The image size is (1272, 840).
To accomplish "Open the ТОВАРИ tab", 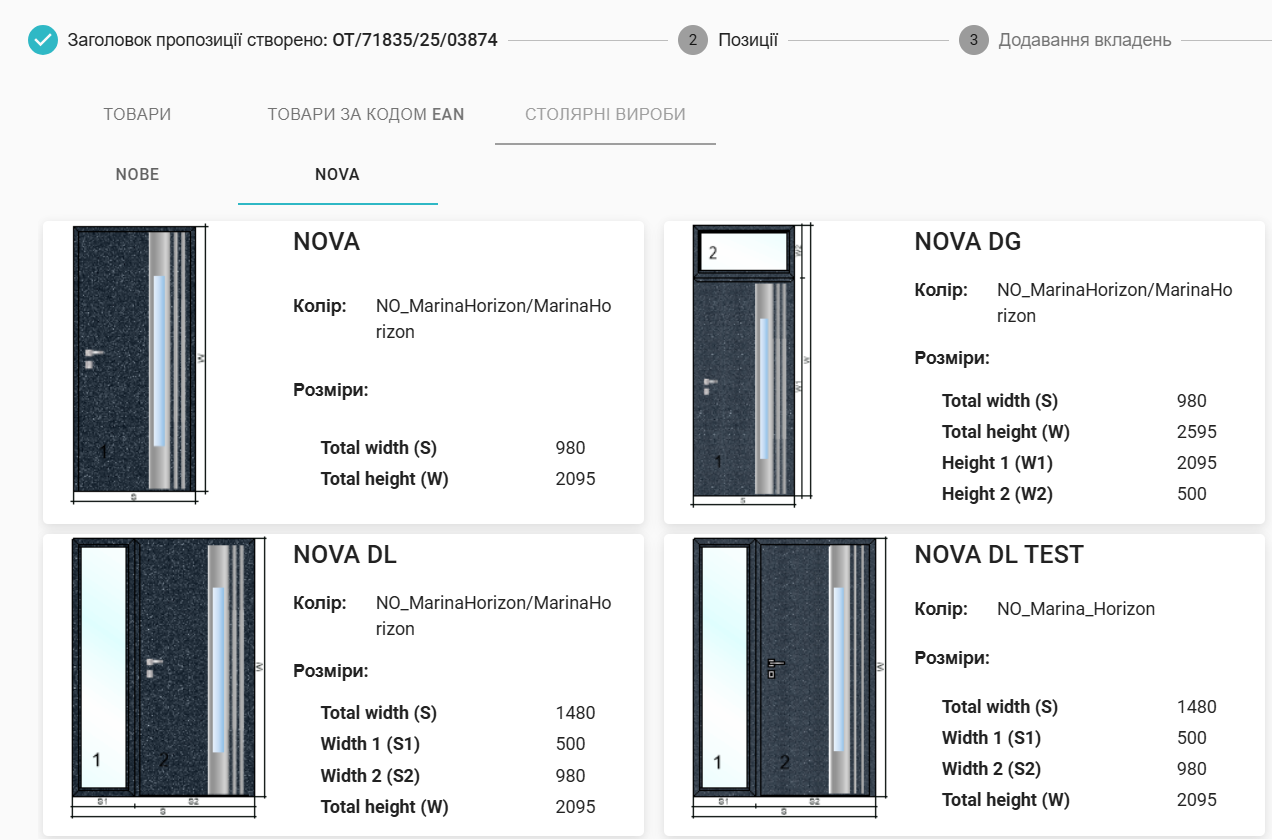I will point(137,114).
